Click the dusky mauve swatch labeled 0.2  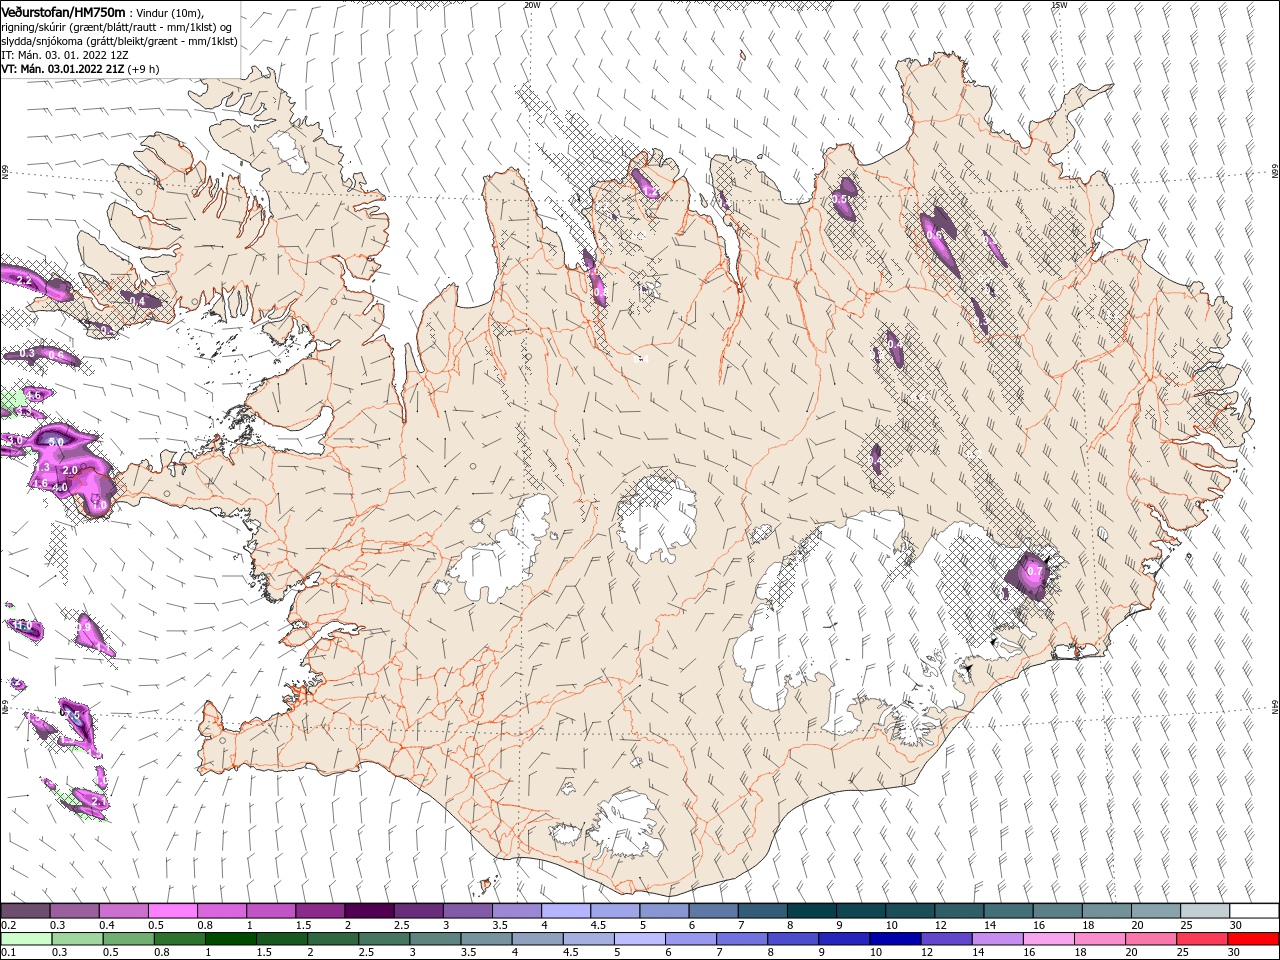[25, 911]
